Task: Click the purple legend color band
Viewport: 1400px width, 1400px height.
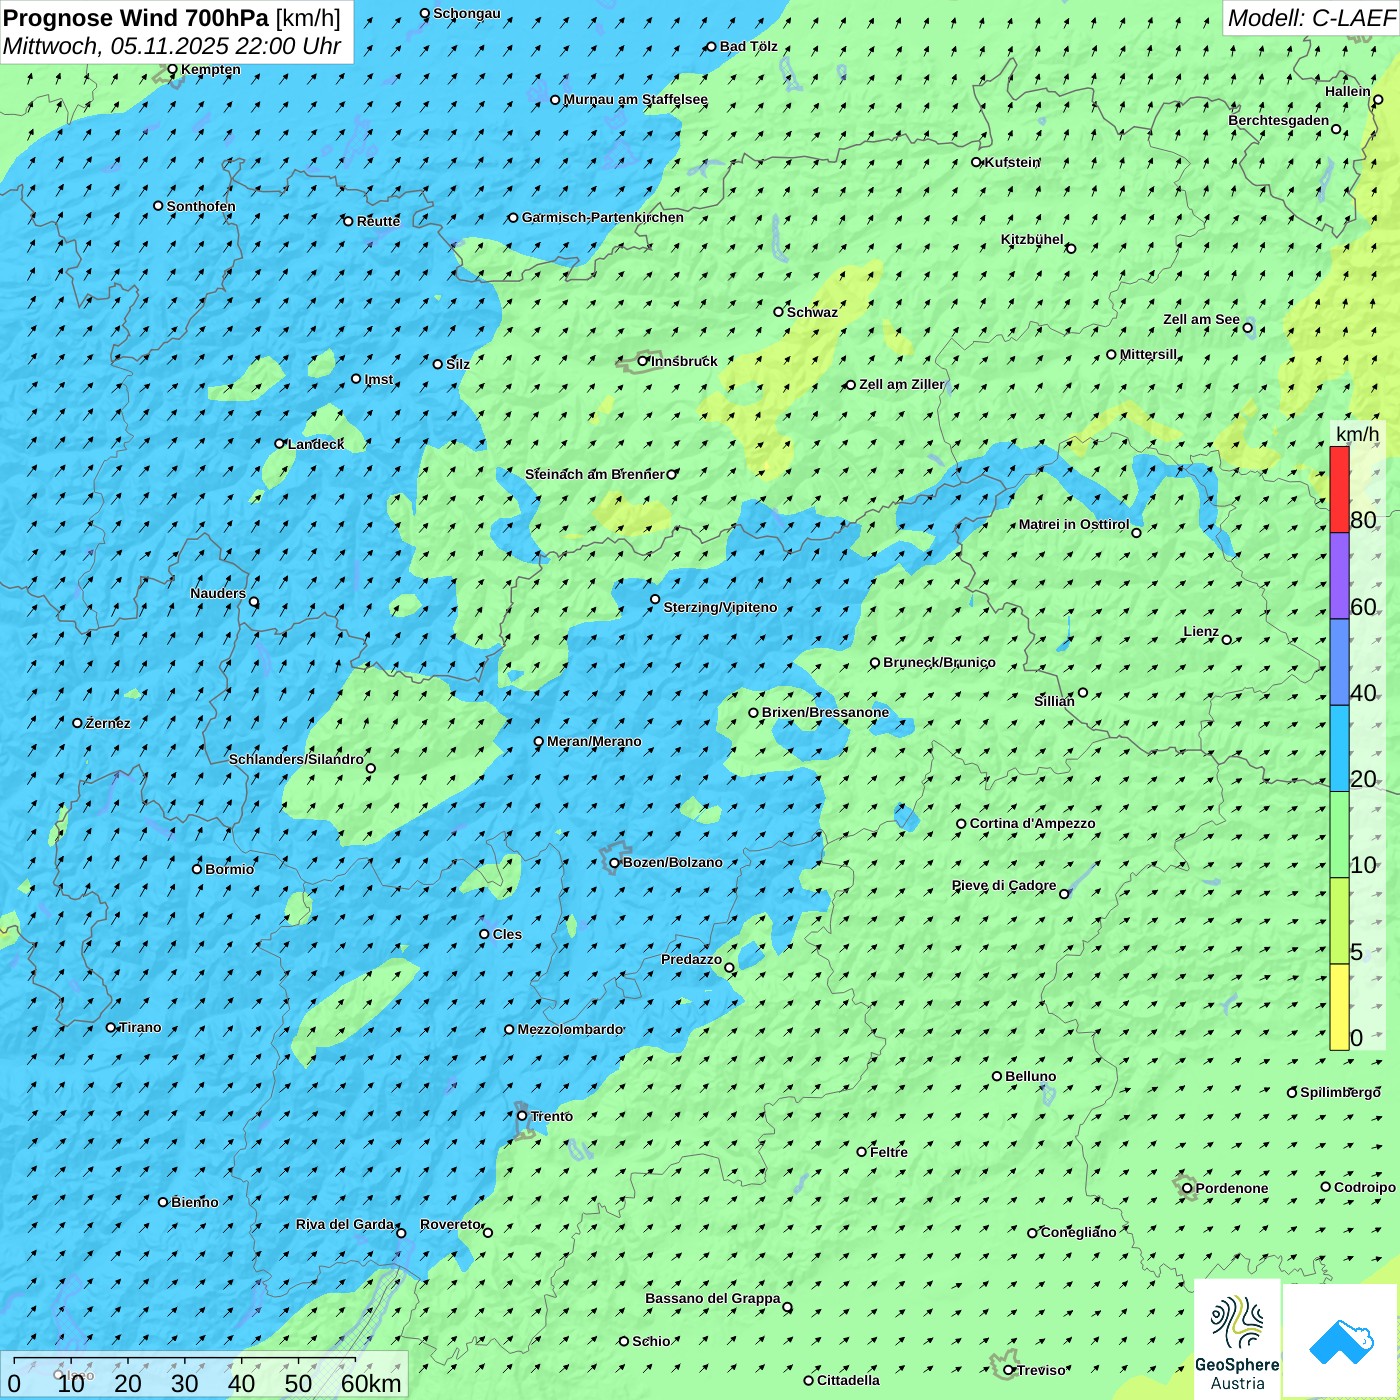Action: point(1339,575)
